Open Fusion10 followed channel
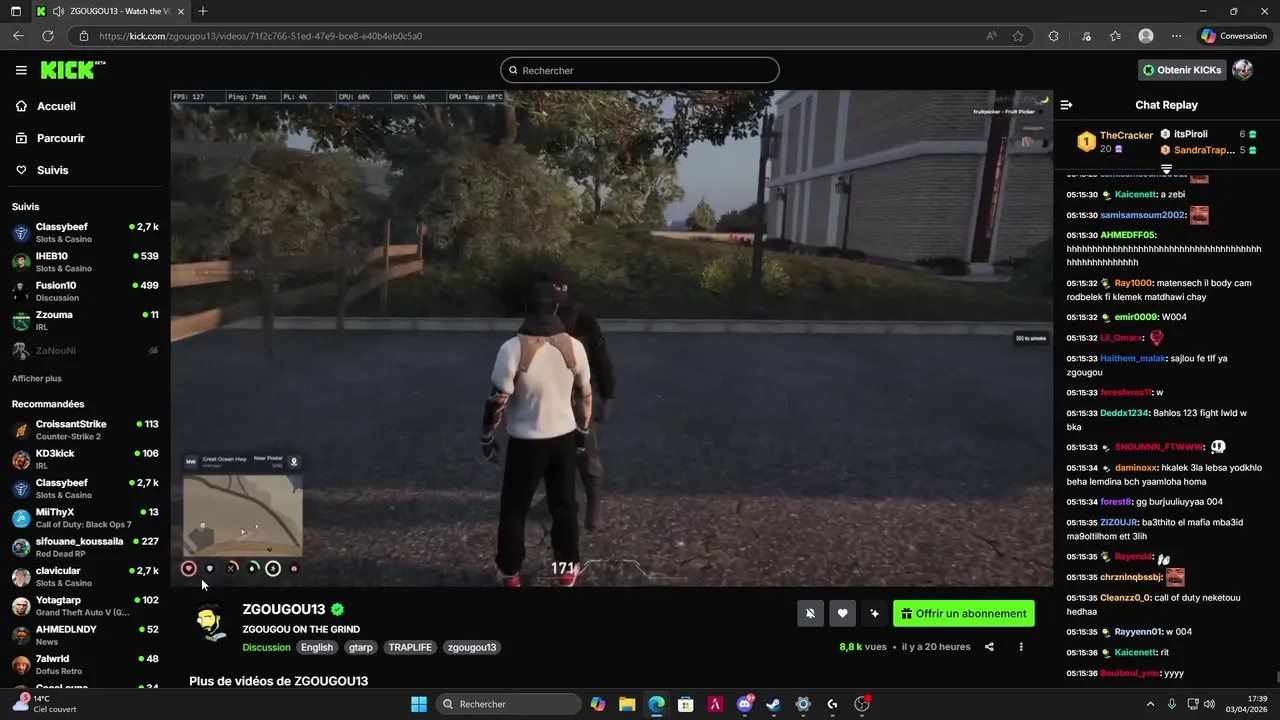 click(85, 291)
